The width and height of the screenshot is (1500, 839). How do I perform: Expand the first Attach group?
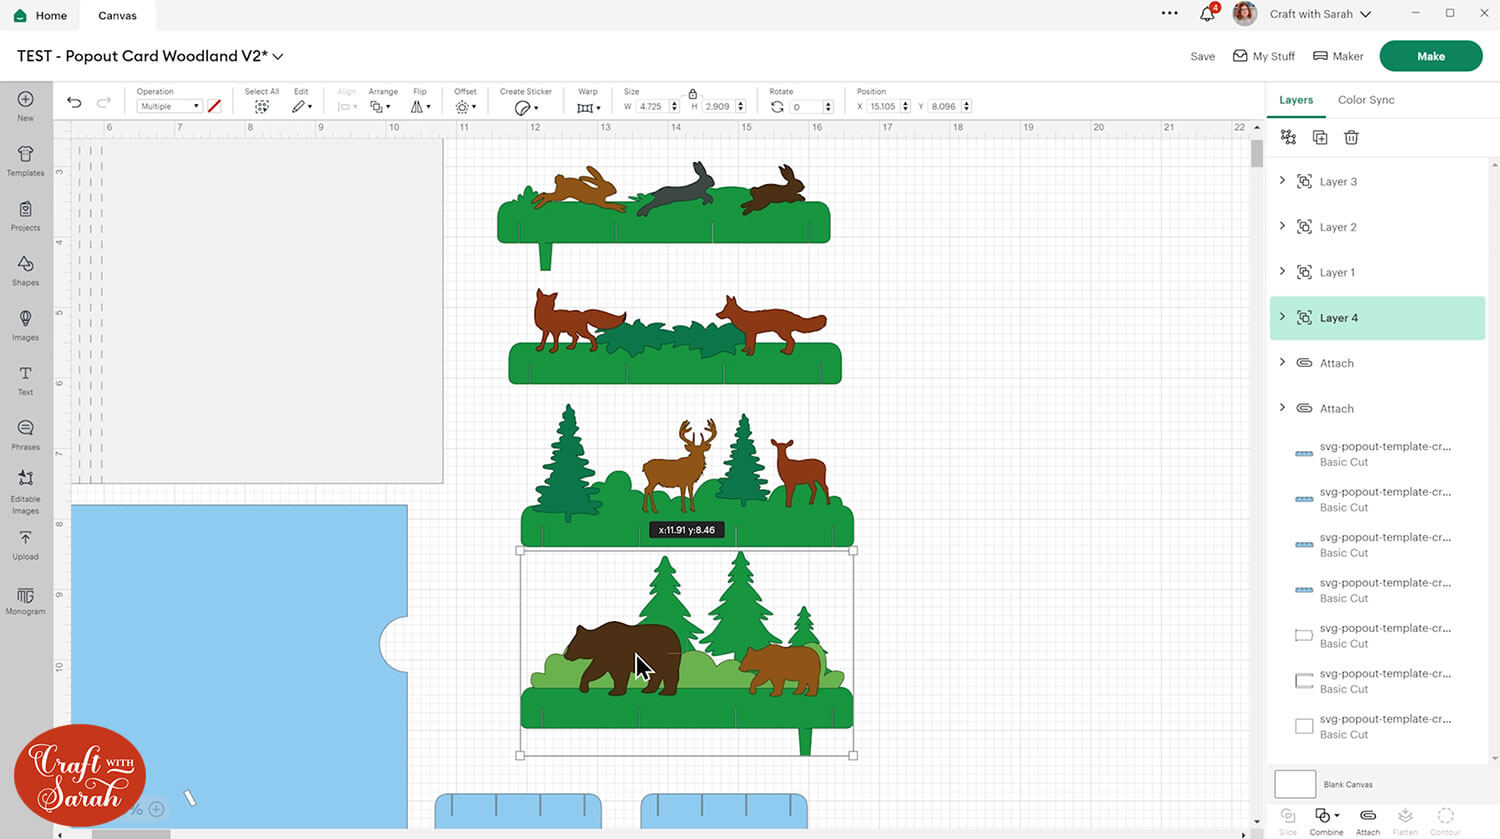(x=1283, y=362)
